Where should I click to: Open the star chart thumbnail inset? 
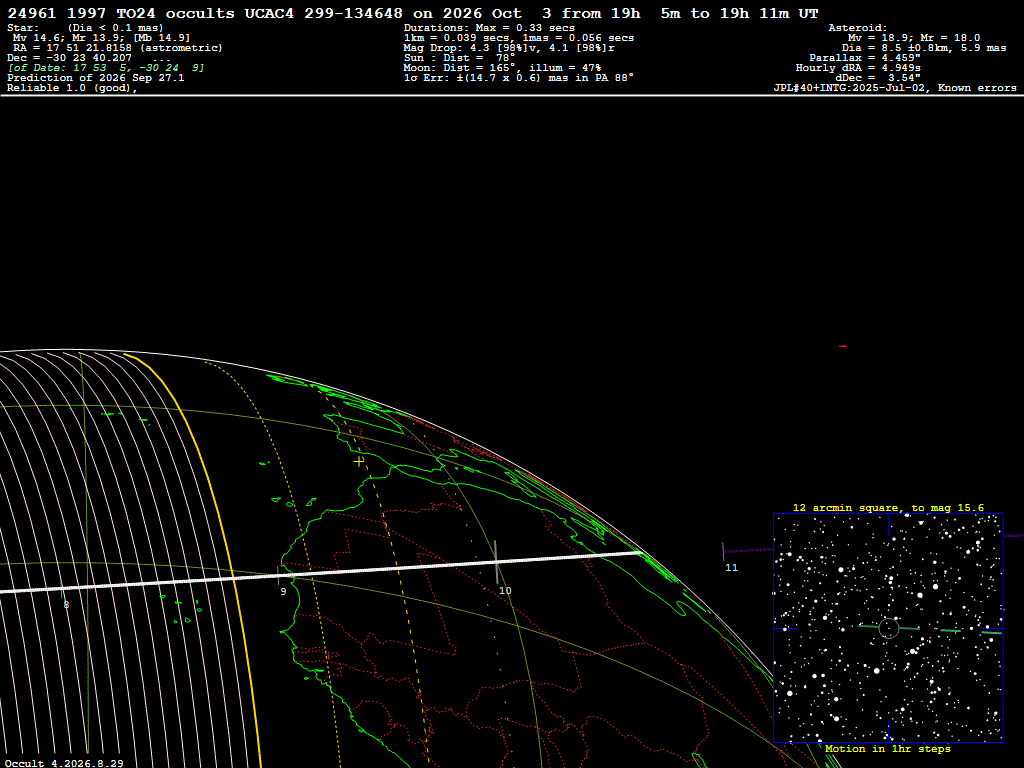(x=888, y=628)
